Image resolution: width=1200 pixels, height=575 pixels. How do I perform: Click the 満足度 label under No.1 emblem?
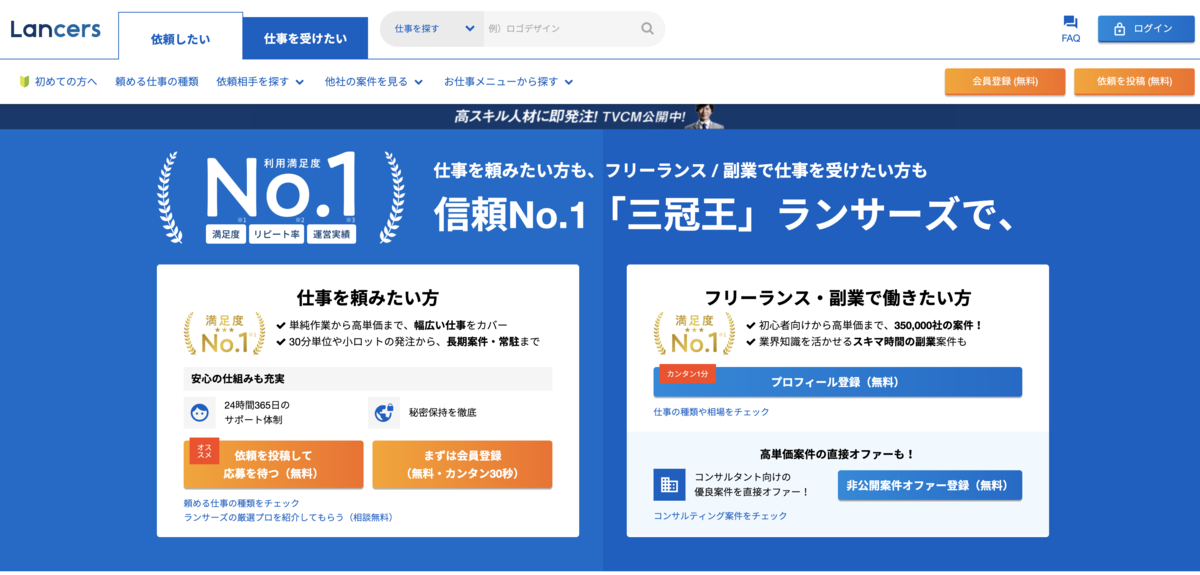(x=226, y=235)
